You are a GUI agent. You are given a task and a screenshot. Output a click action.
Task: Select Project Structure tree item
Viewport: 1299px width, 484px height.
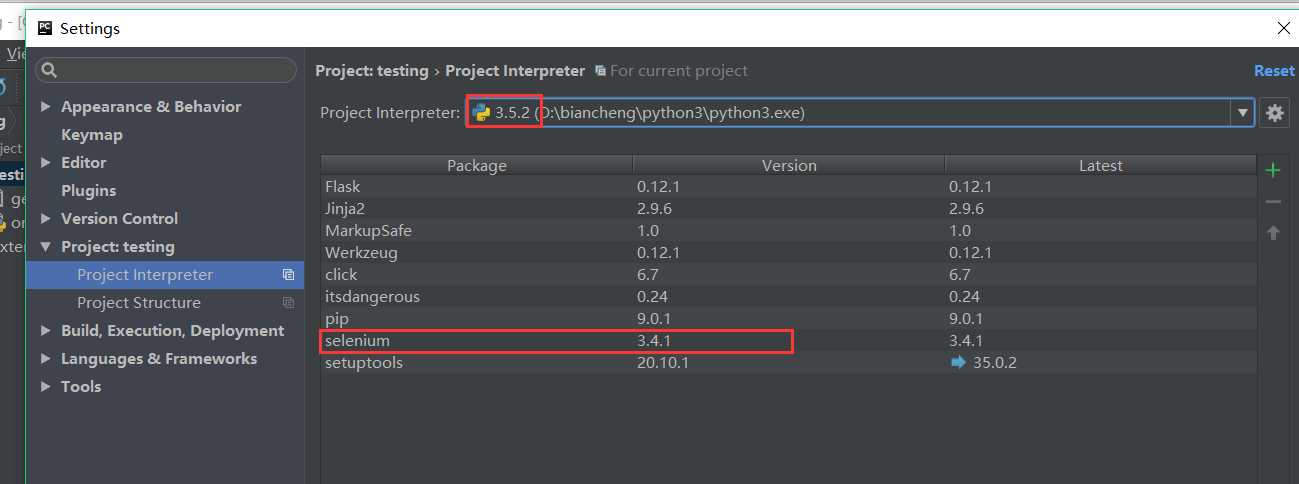(x=165, y=303)
